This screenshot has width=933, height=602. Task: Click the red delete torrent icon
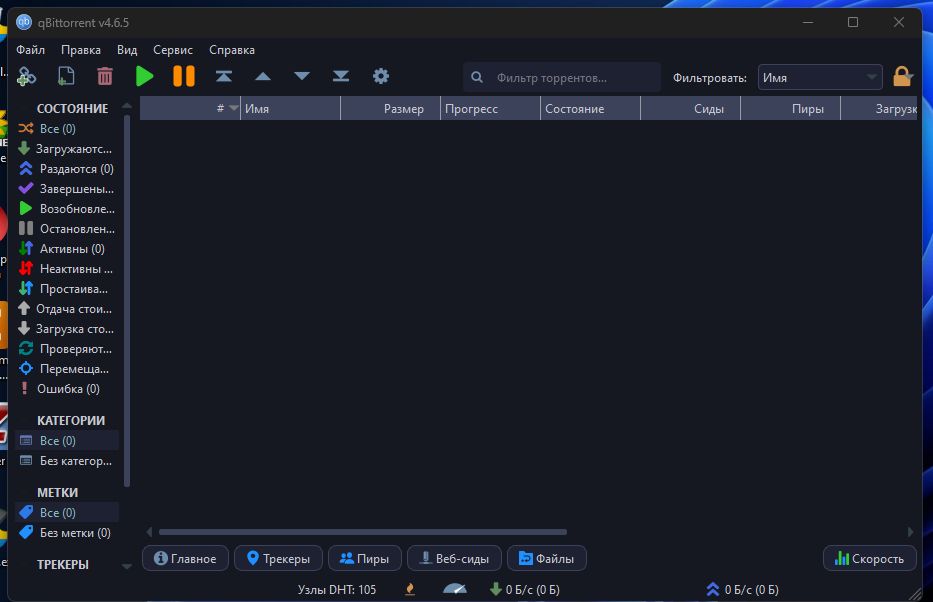[105, 76]
